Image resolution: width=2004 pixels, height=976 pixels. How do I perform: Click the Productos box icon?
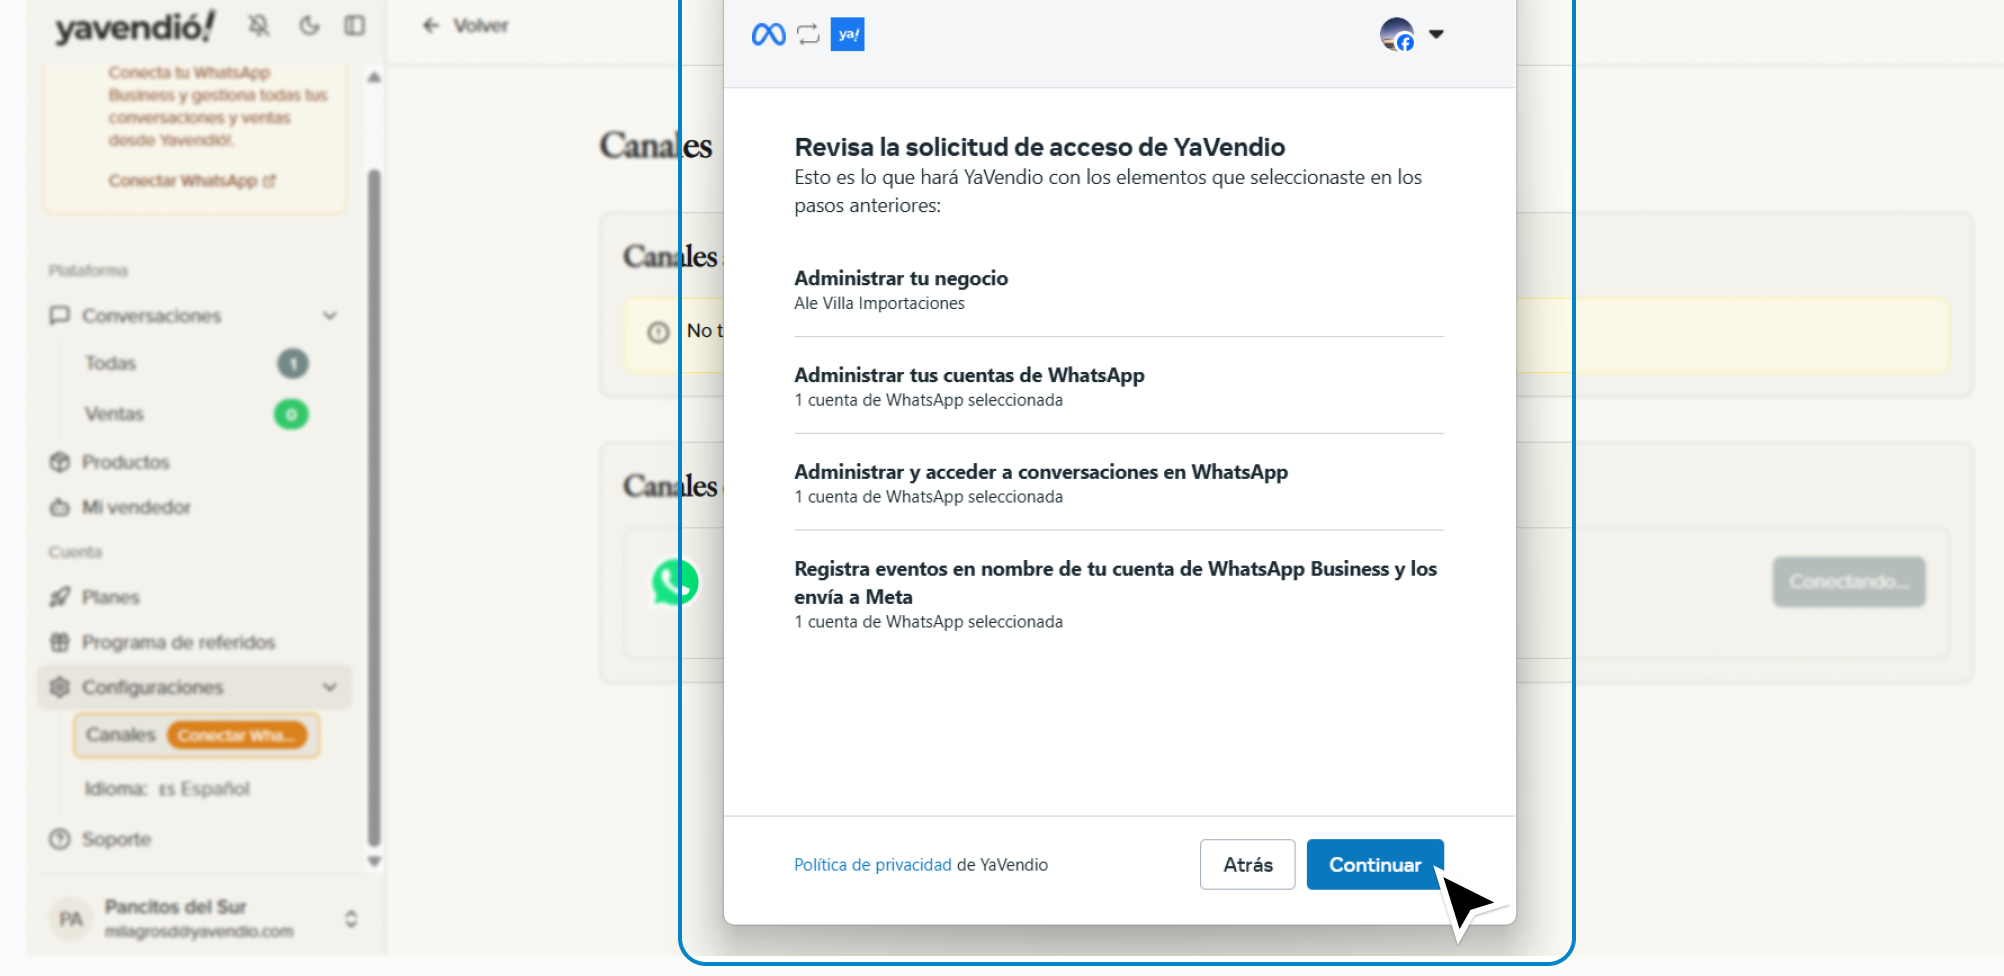tap(60, 462)
